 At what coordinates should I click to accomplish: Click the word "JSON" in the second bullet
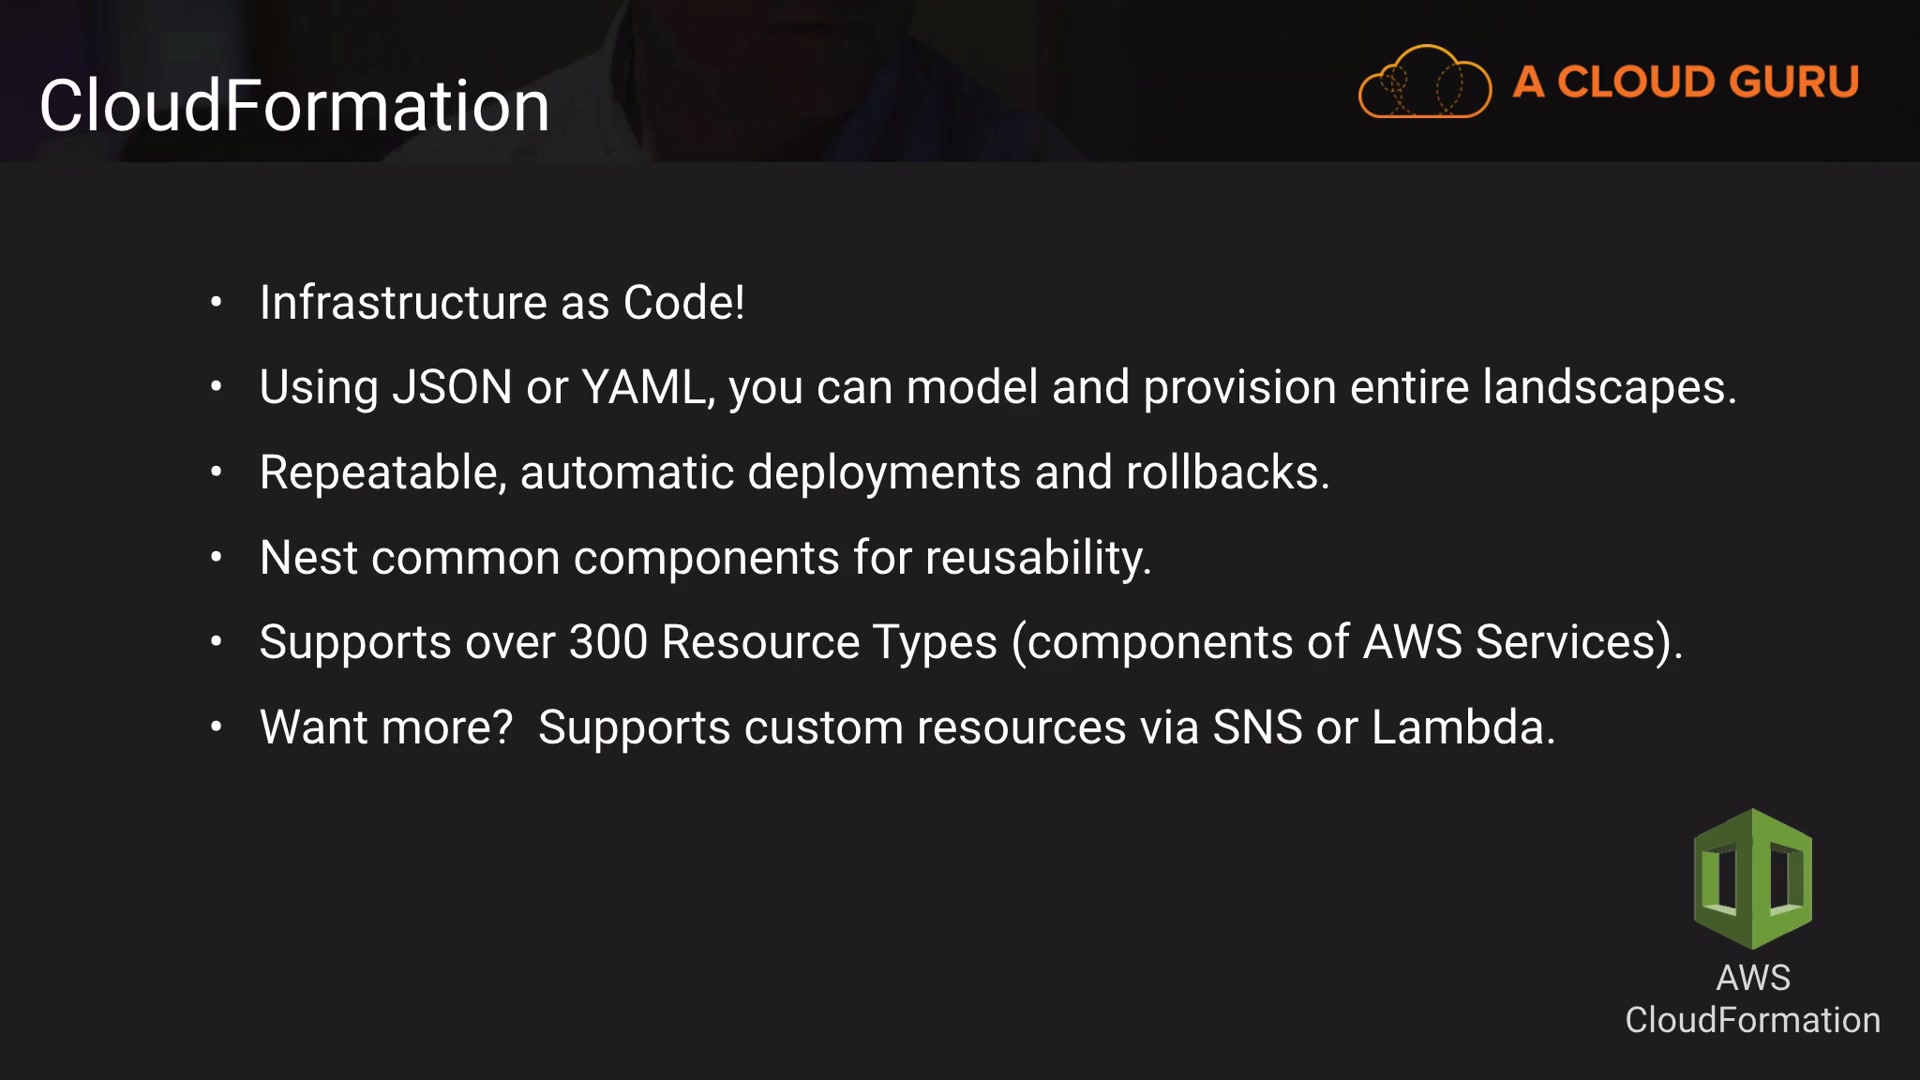[x=452, y=387]
